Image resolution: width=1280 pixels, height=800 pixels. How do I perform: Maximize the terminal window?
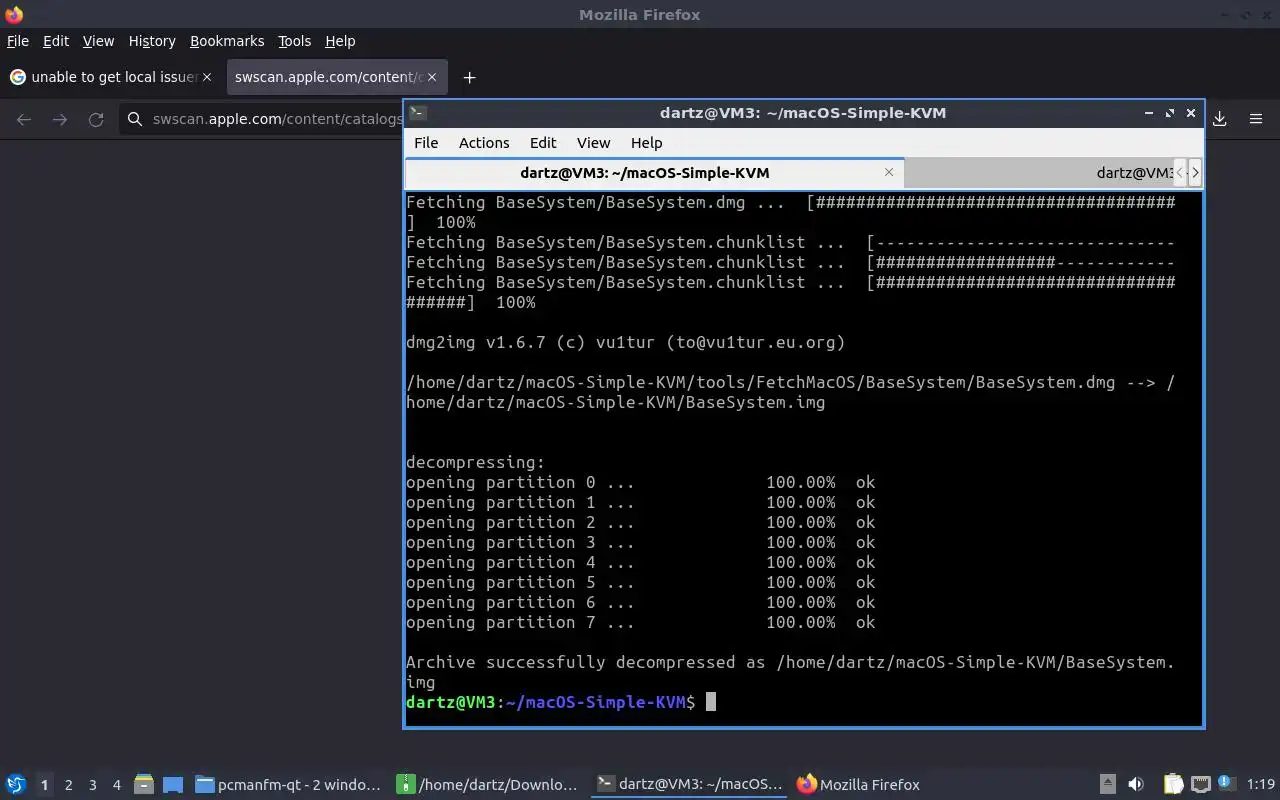coord(1170,113)
